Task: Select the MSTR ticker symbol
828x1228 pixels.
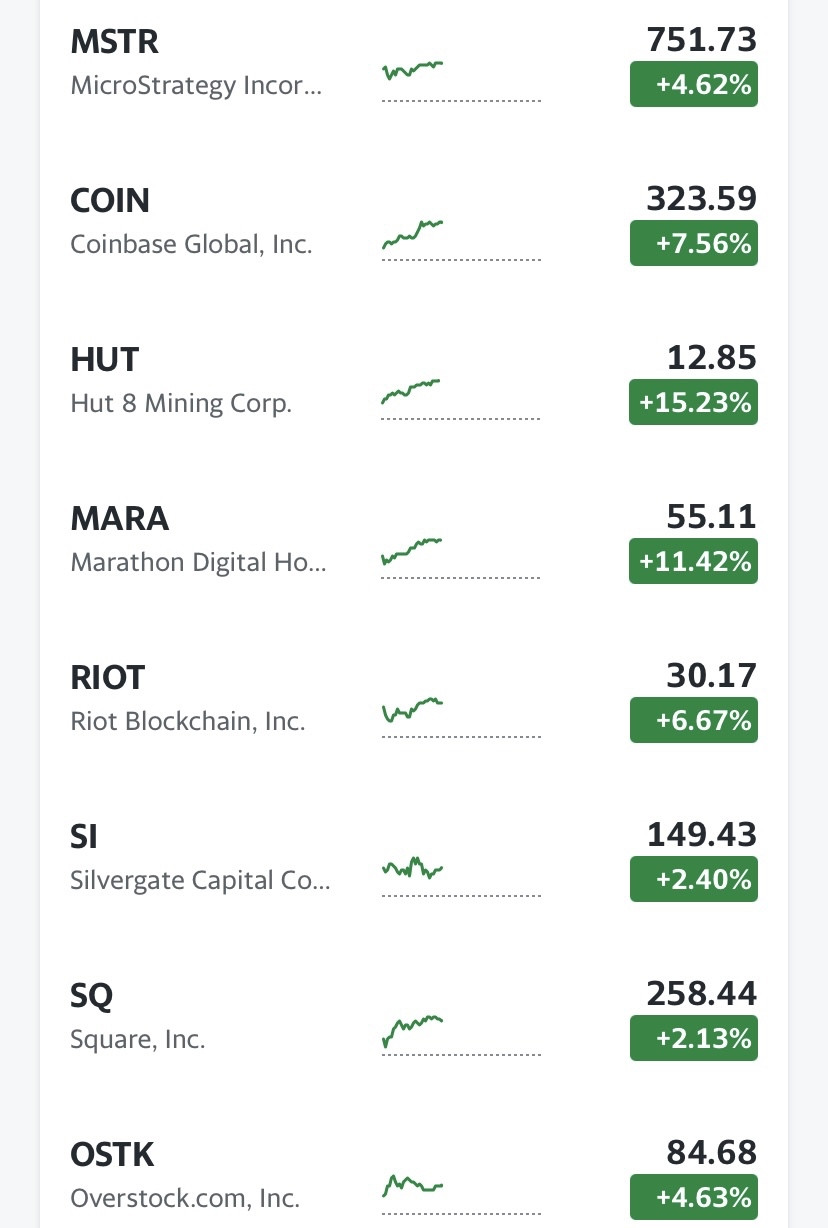Action: pos(115,42)
